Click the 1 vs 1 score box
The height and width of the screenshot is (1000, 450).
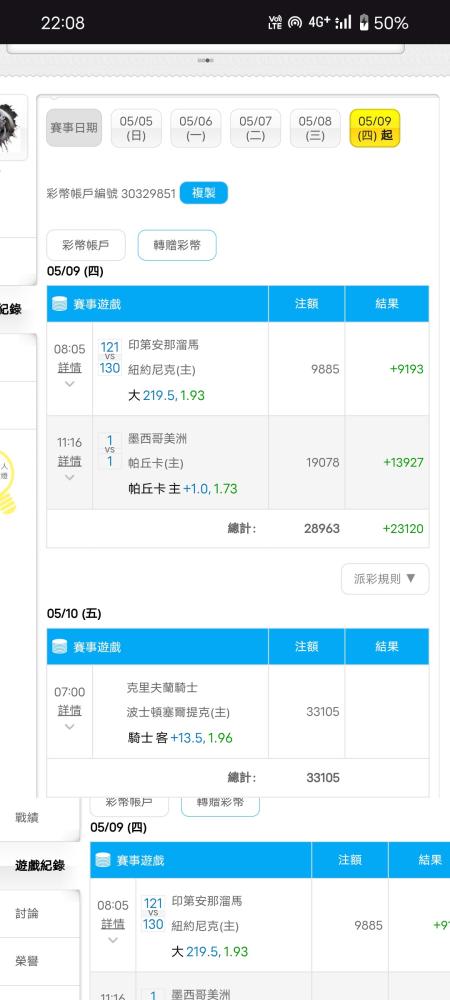pos(110,450)
